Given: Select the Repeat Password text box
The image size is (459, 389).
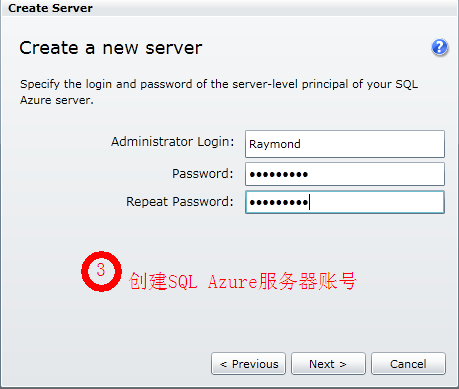Looking at the screenshot, I should 345,202.
